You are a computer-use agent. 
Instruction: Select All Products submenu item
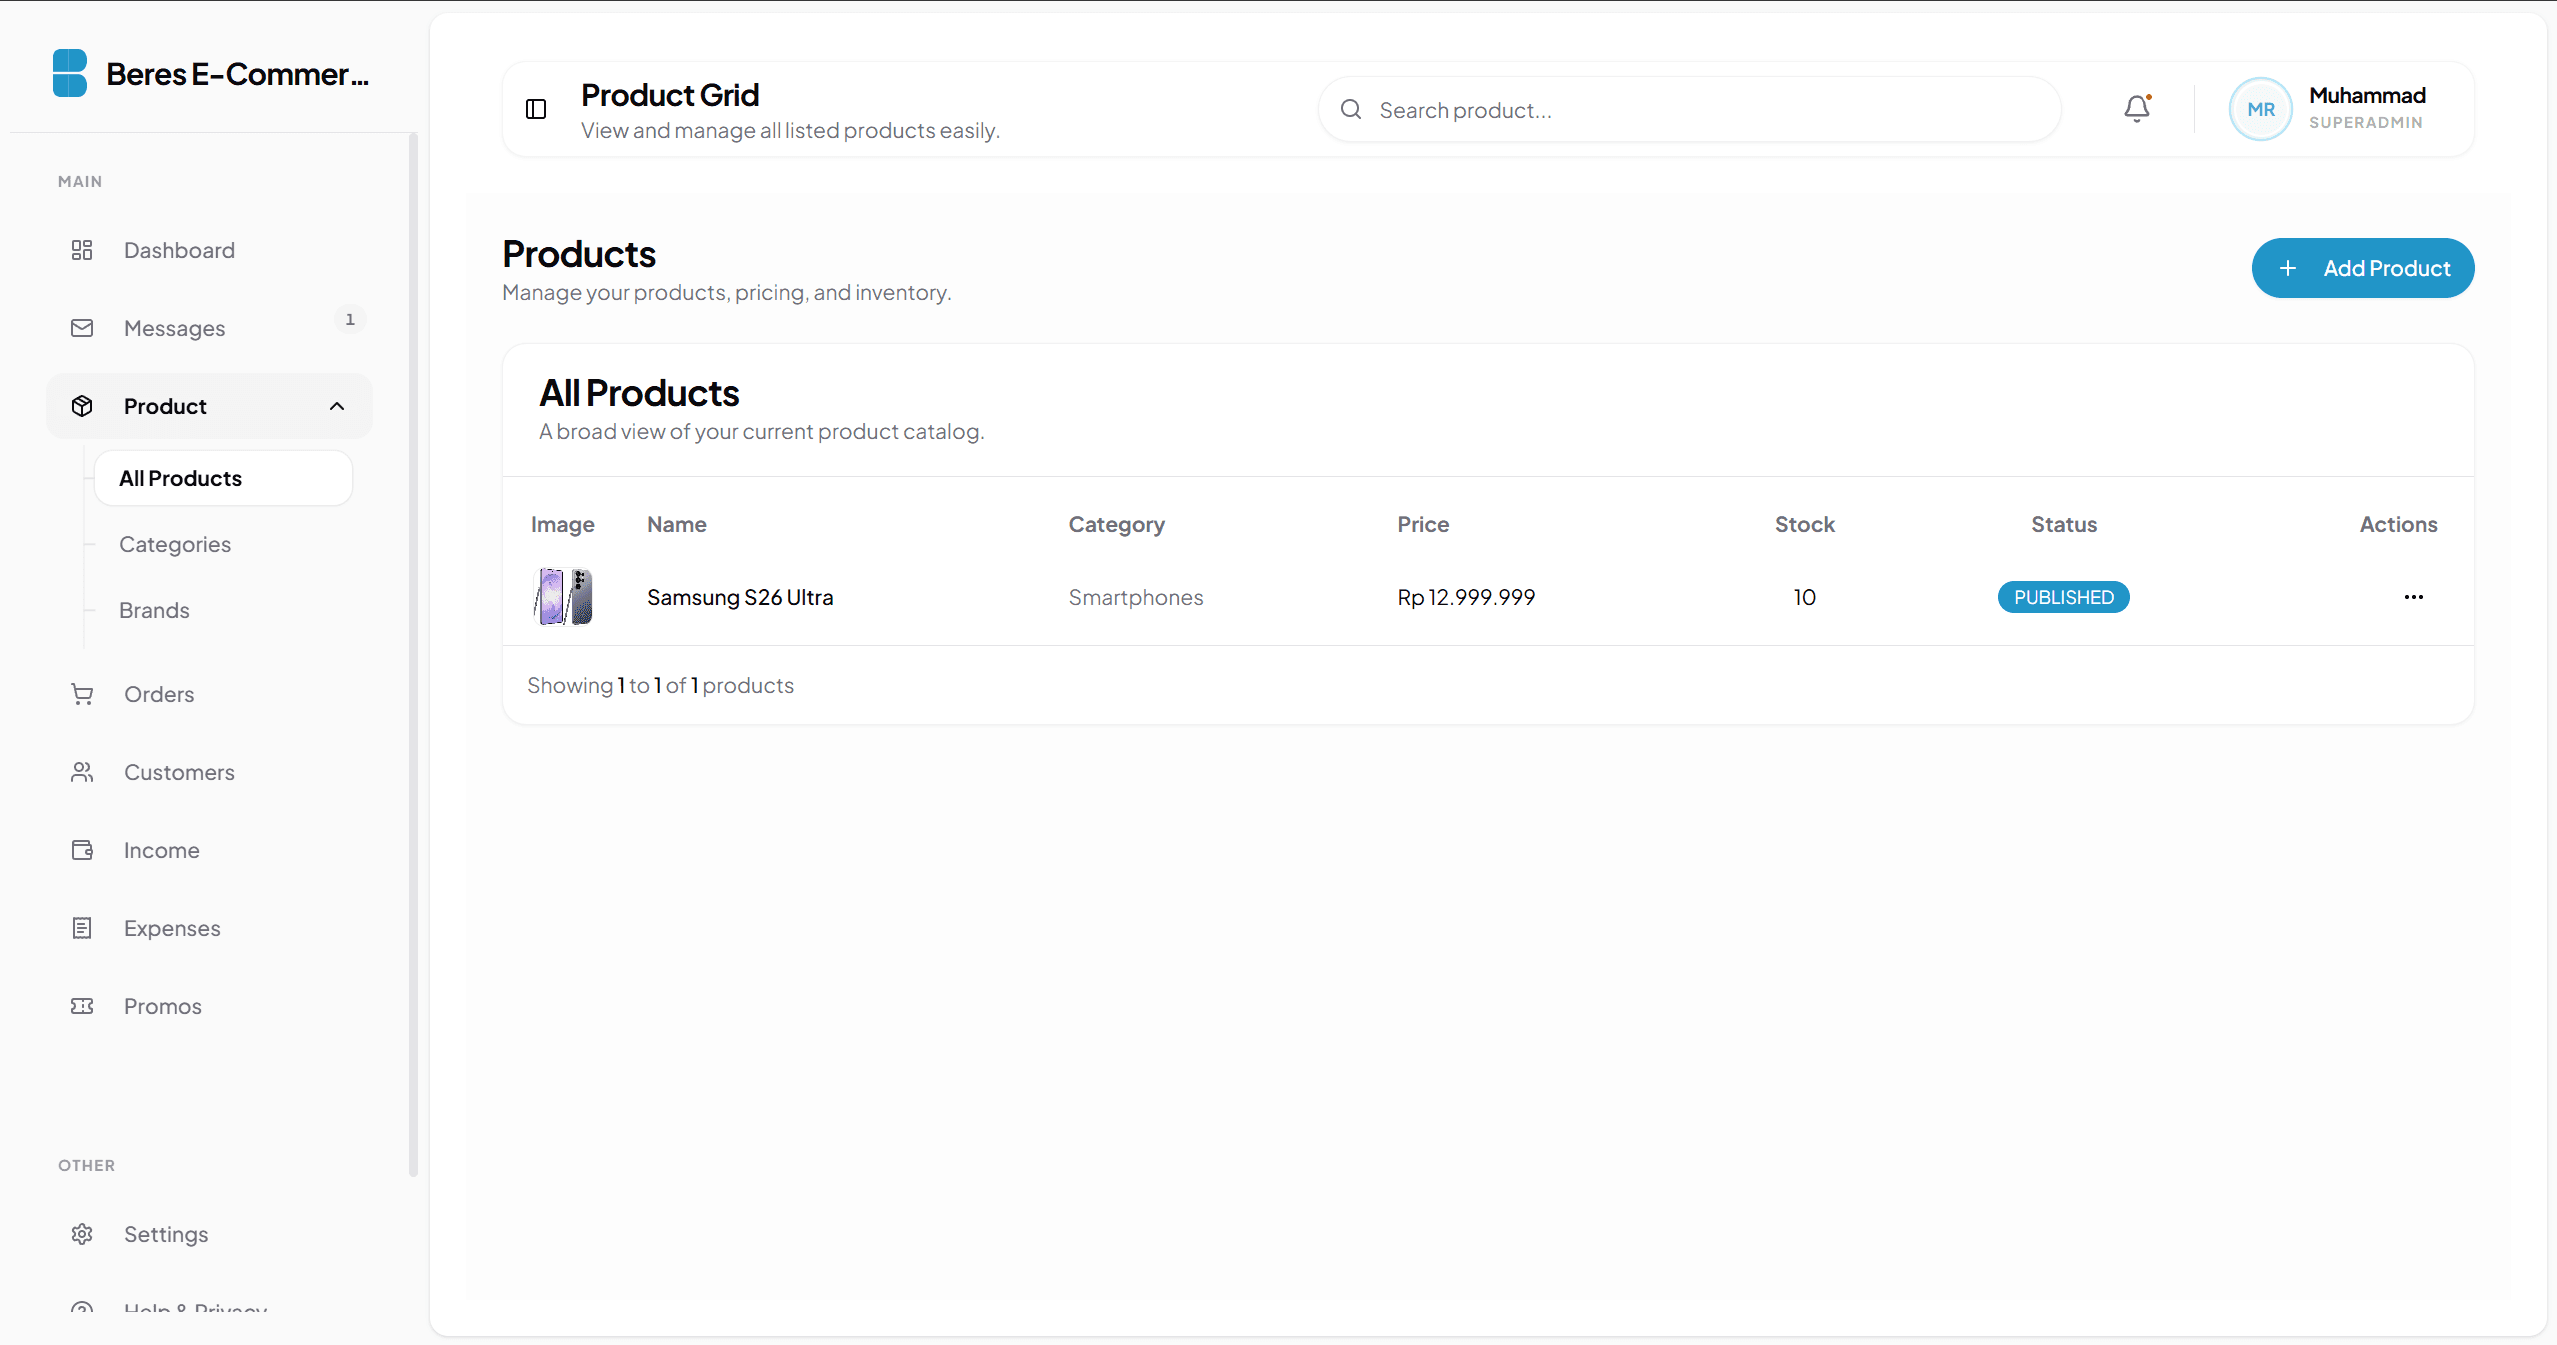223,478
